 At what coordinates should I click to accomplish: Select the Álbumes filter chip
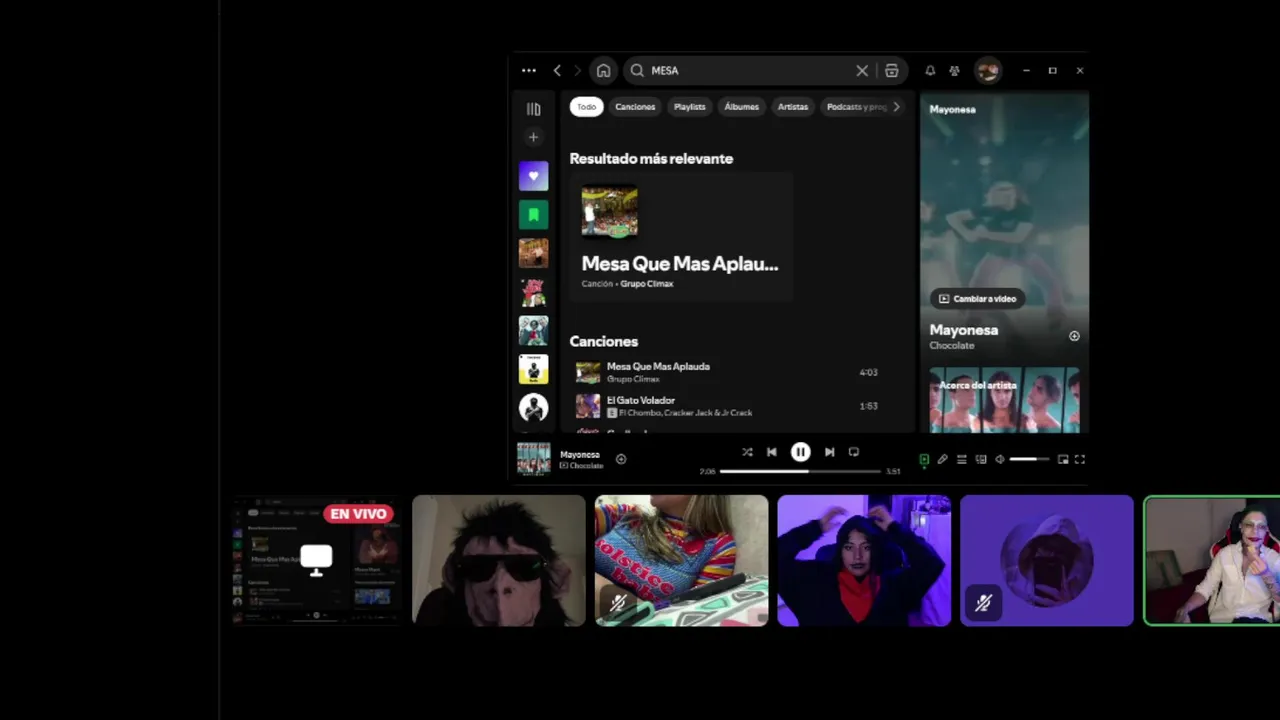(741, 107)
